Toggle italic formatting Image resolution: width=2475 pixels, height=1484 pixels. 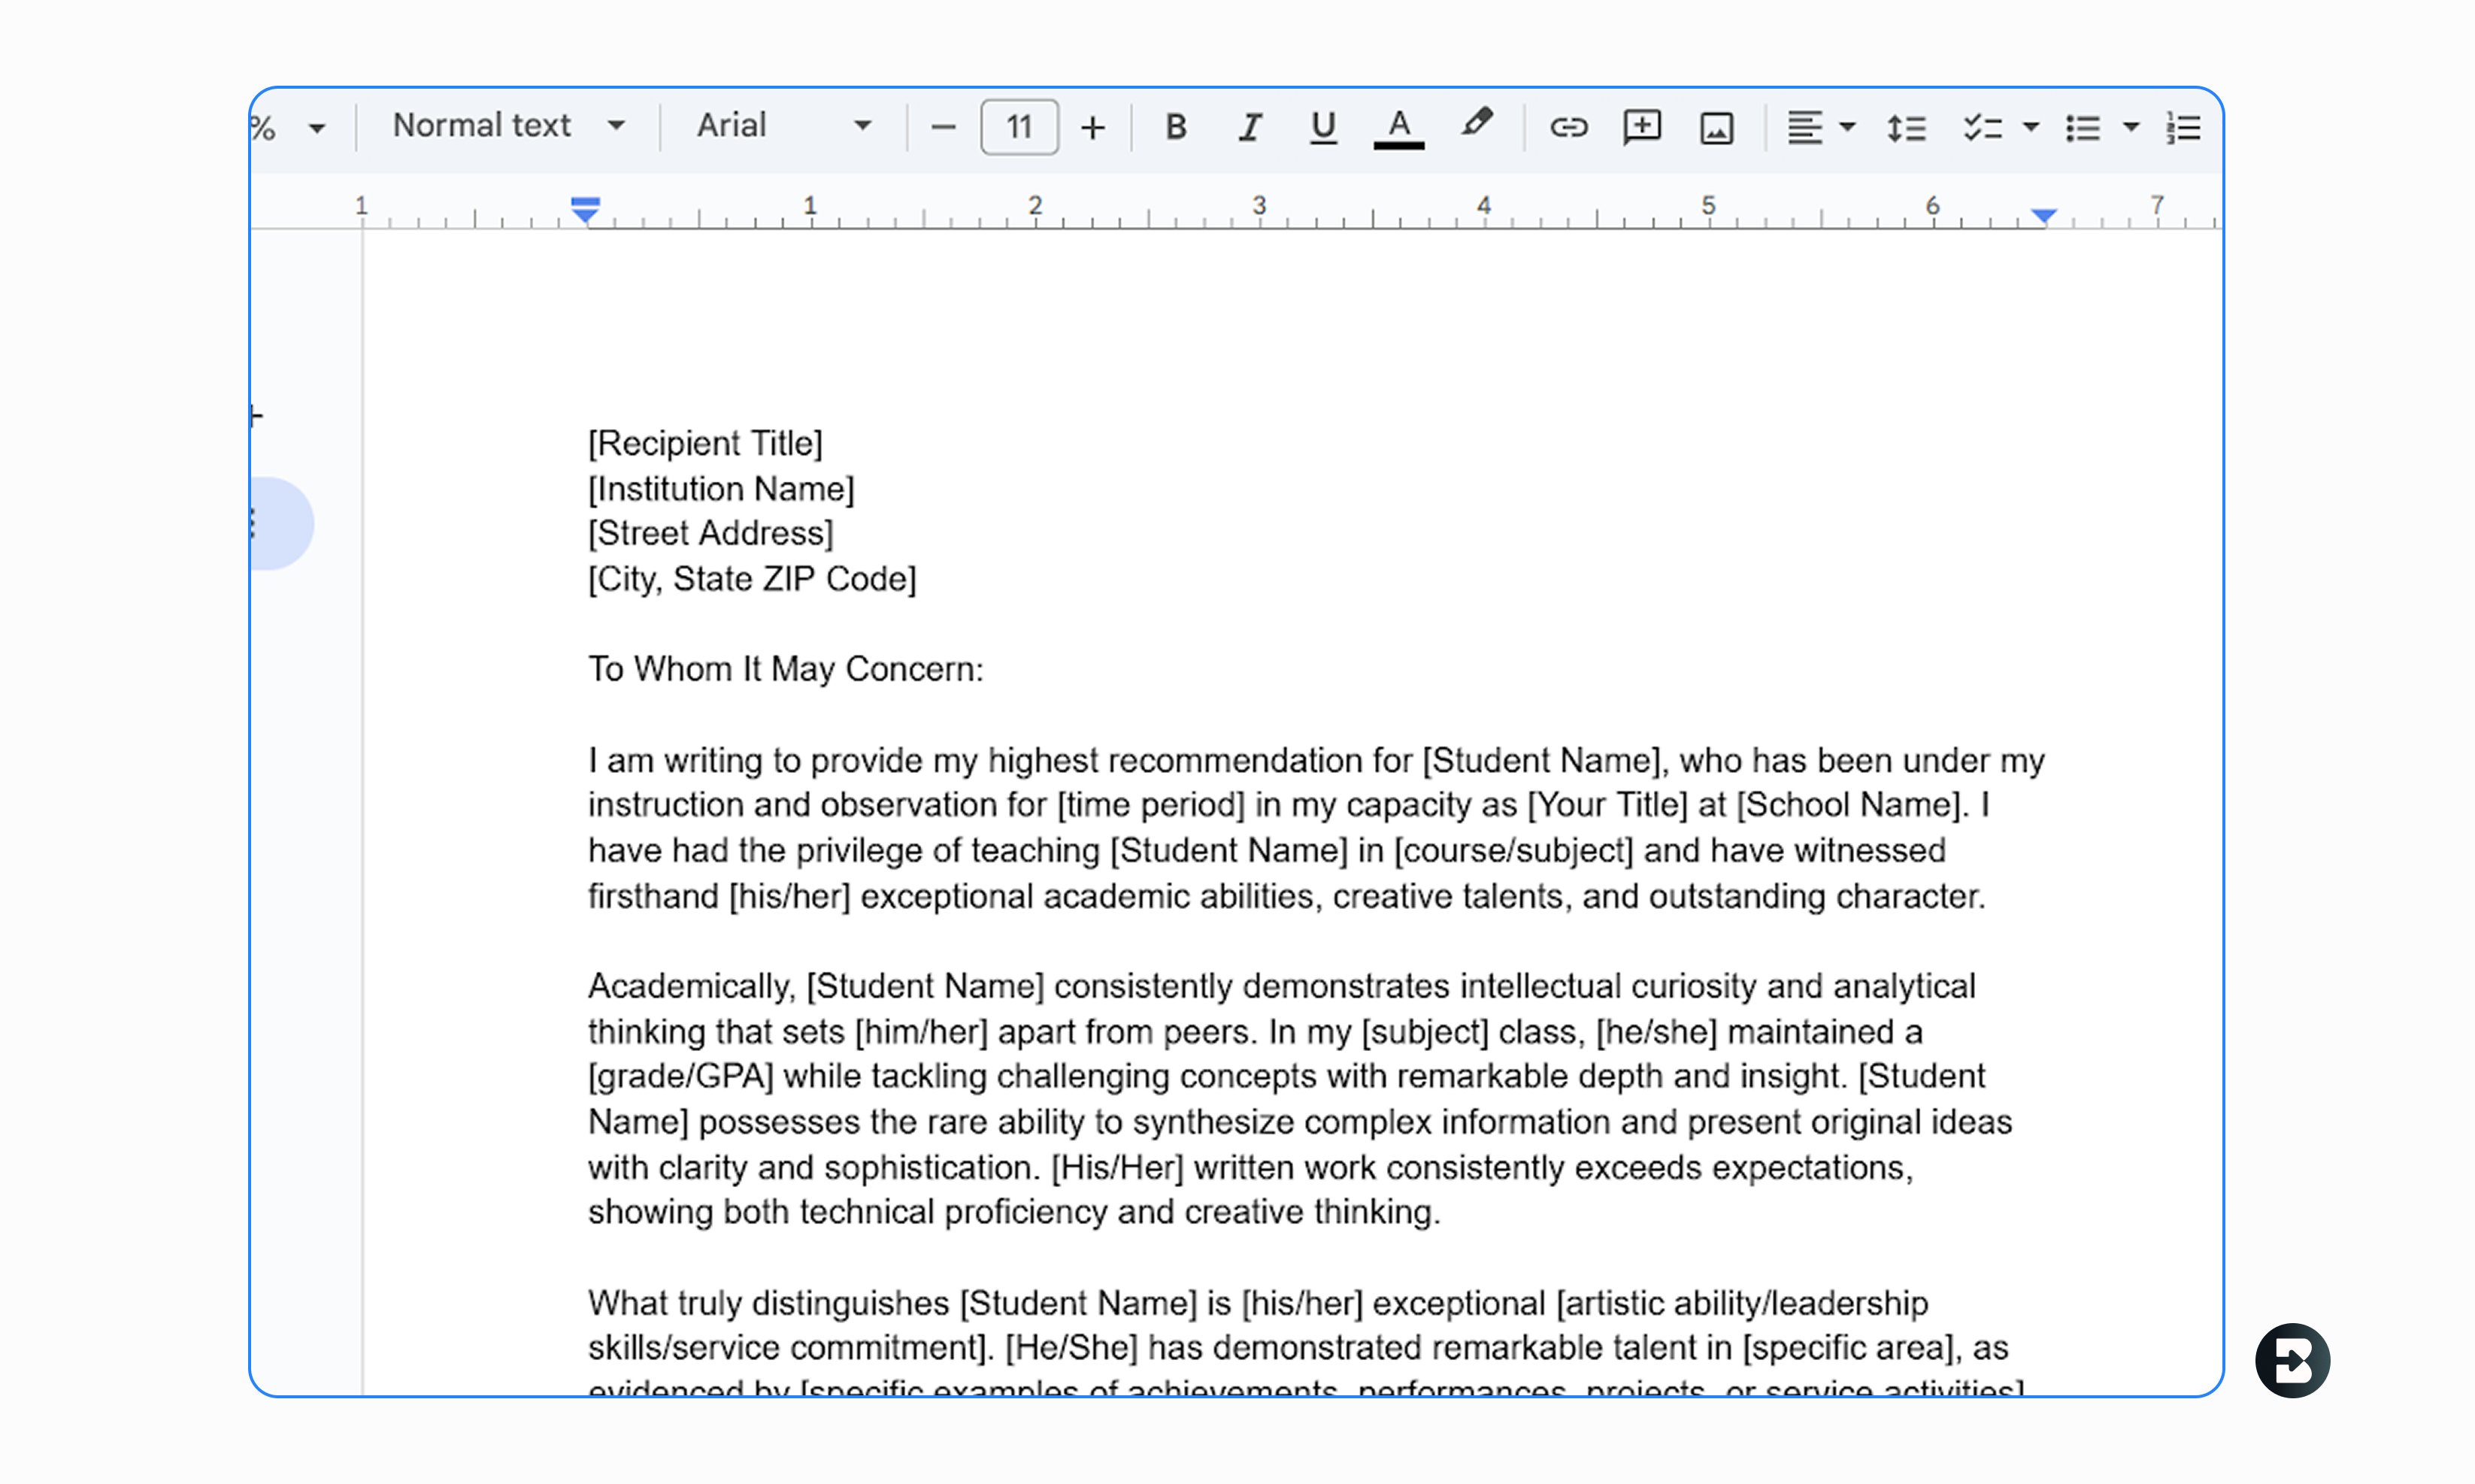point(1250,127)
